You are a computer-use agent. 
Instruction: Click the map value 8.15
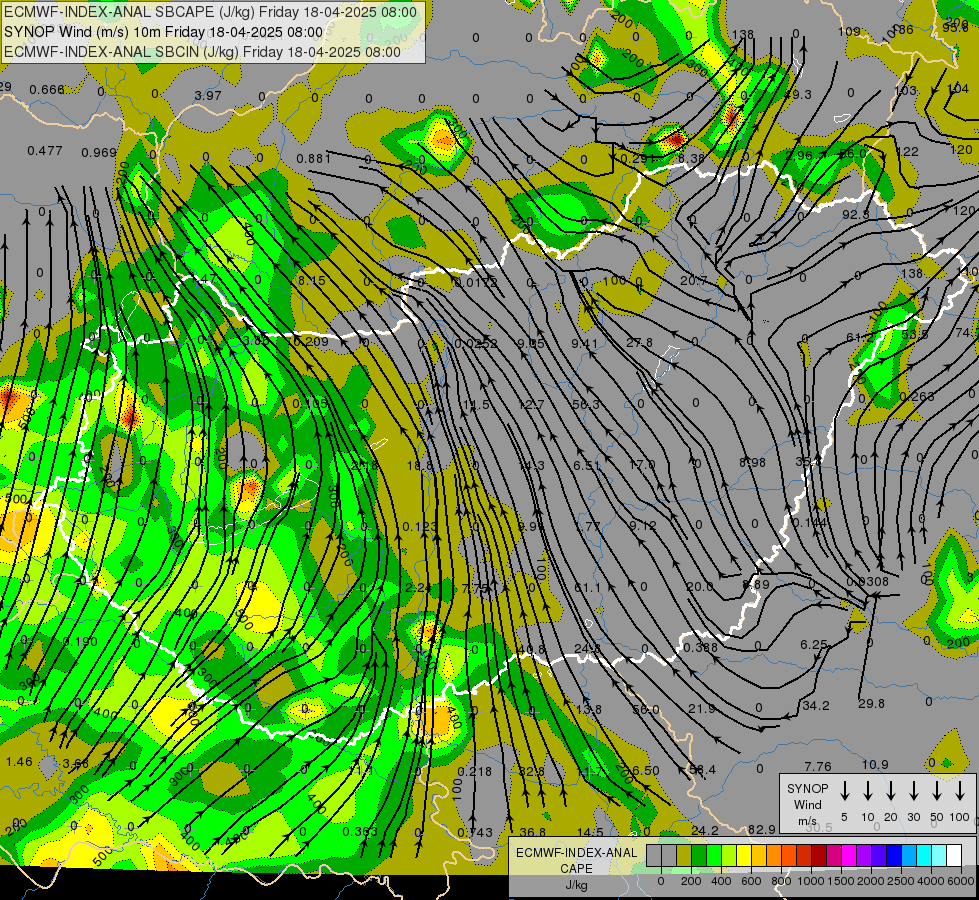312,280
